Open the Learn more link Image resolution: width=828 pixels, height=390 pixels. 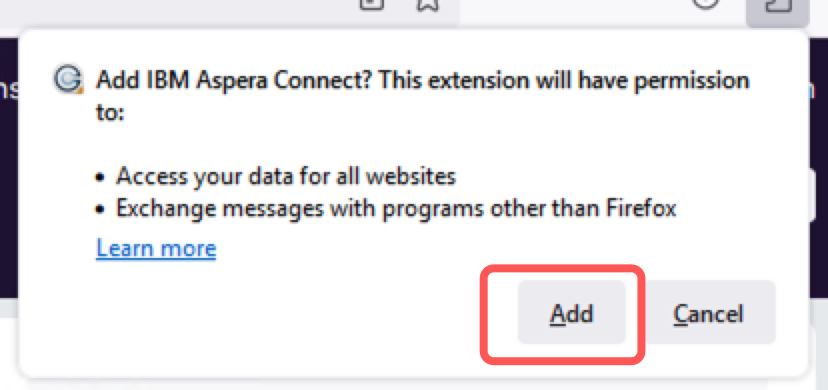(x=156, y=248)
